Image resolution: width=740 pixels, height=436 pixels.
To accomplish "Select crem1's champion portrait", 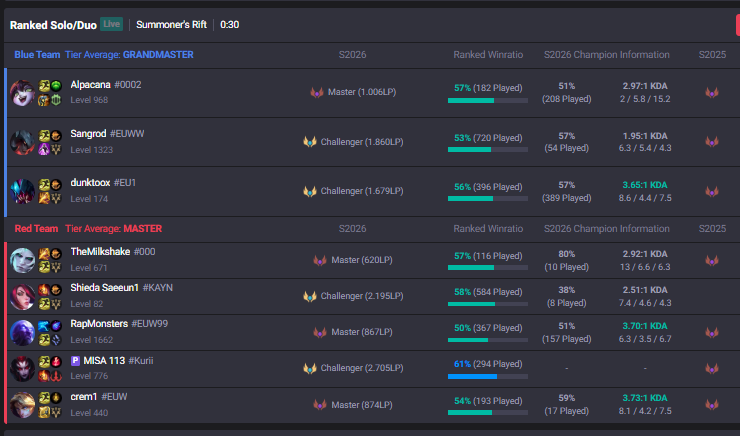I will pos(22,405).
